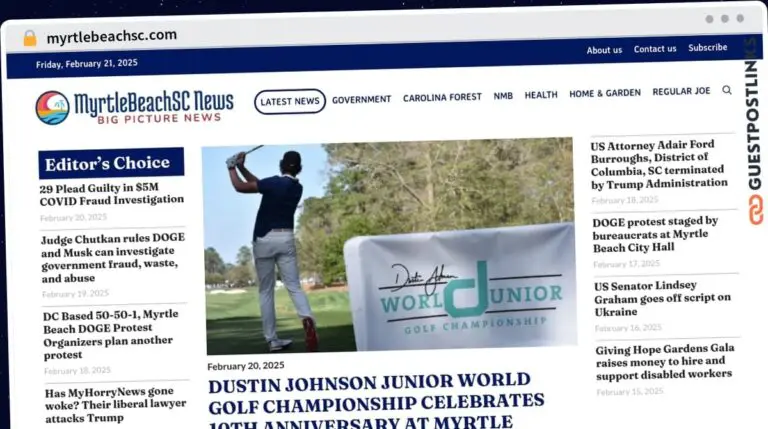The width and height of the screenshot is (768, 429).
Task: Click the myrtlebeachsc.com address field
Action: pyautogui.click(x=112, y=36)
